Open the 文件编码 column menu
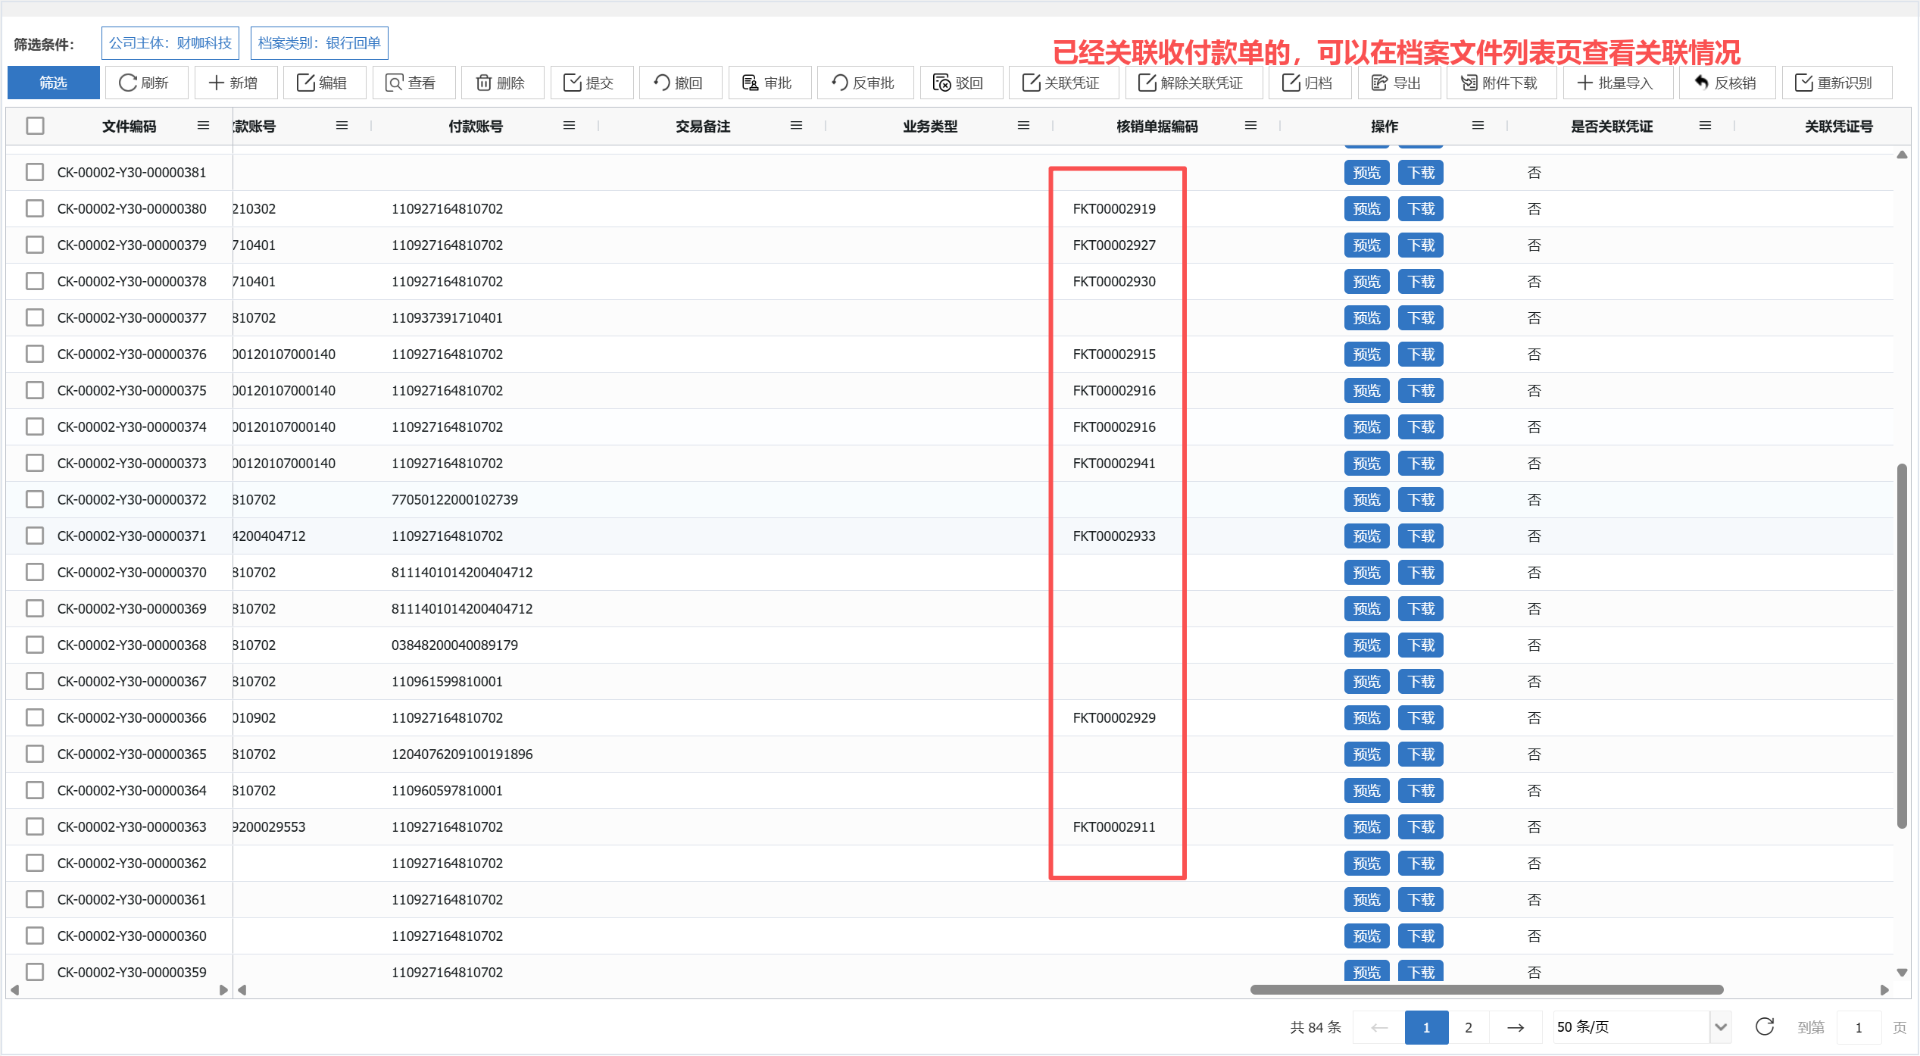Screen dimensions: 1920x1056 tap(203, 126)
